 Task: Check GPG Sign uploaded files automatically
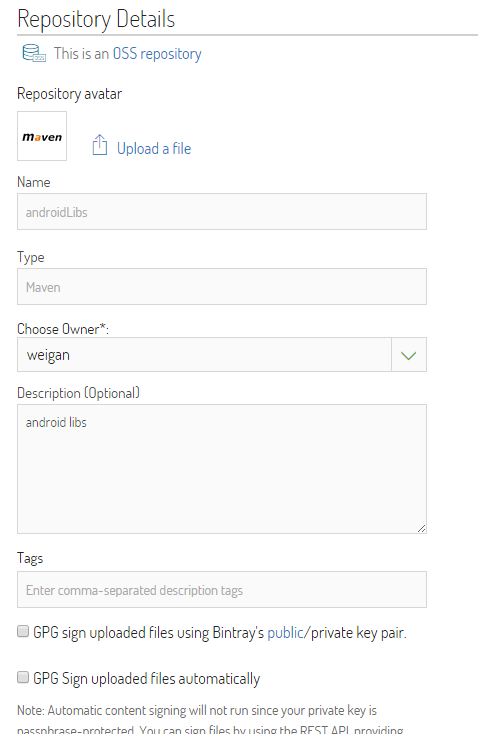(23, 677)
